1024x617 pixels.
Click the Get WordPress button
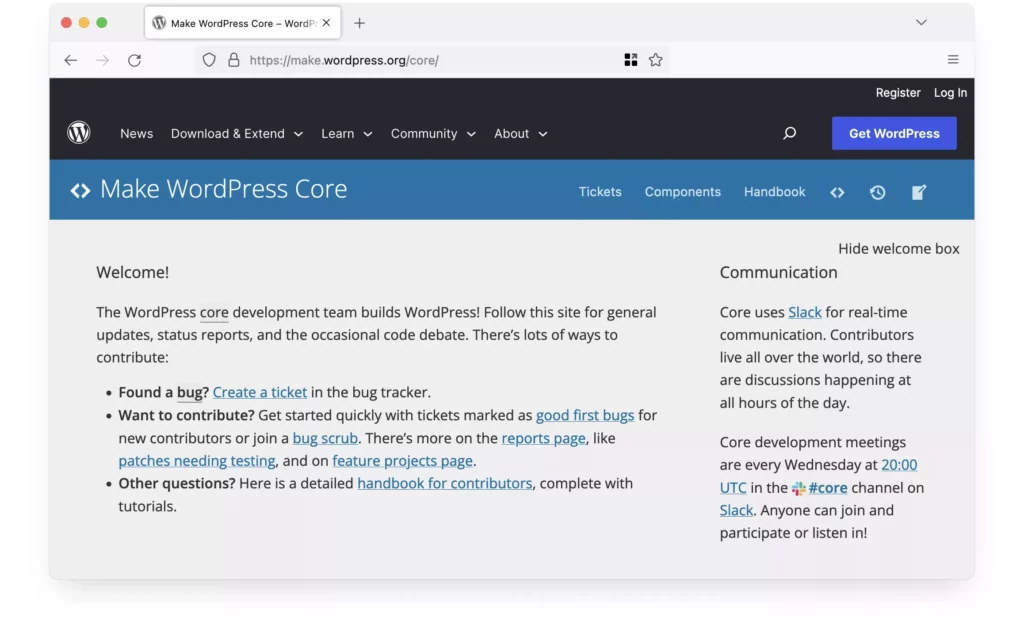click(x=893, y=133)
